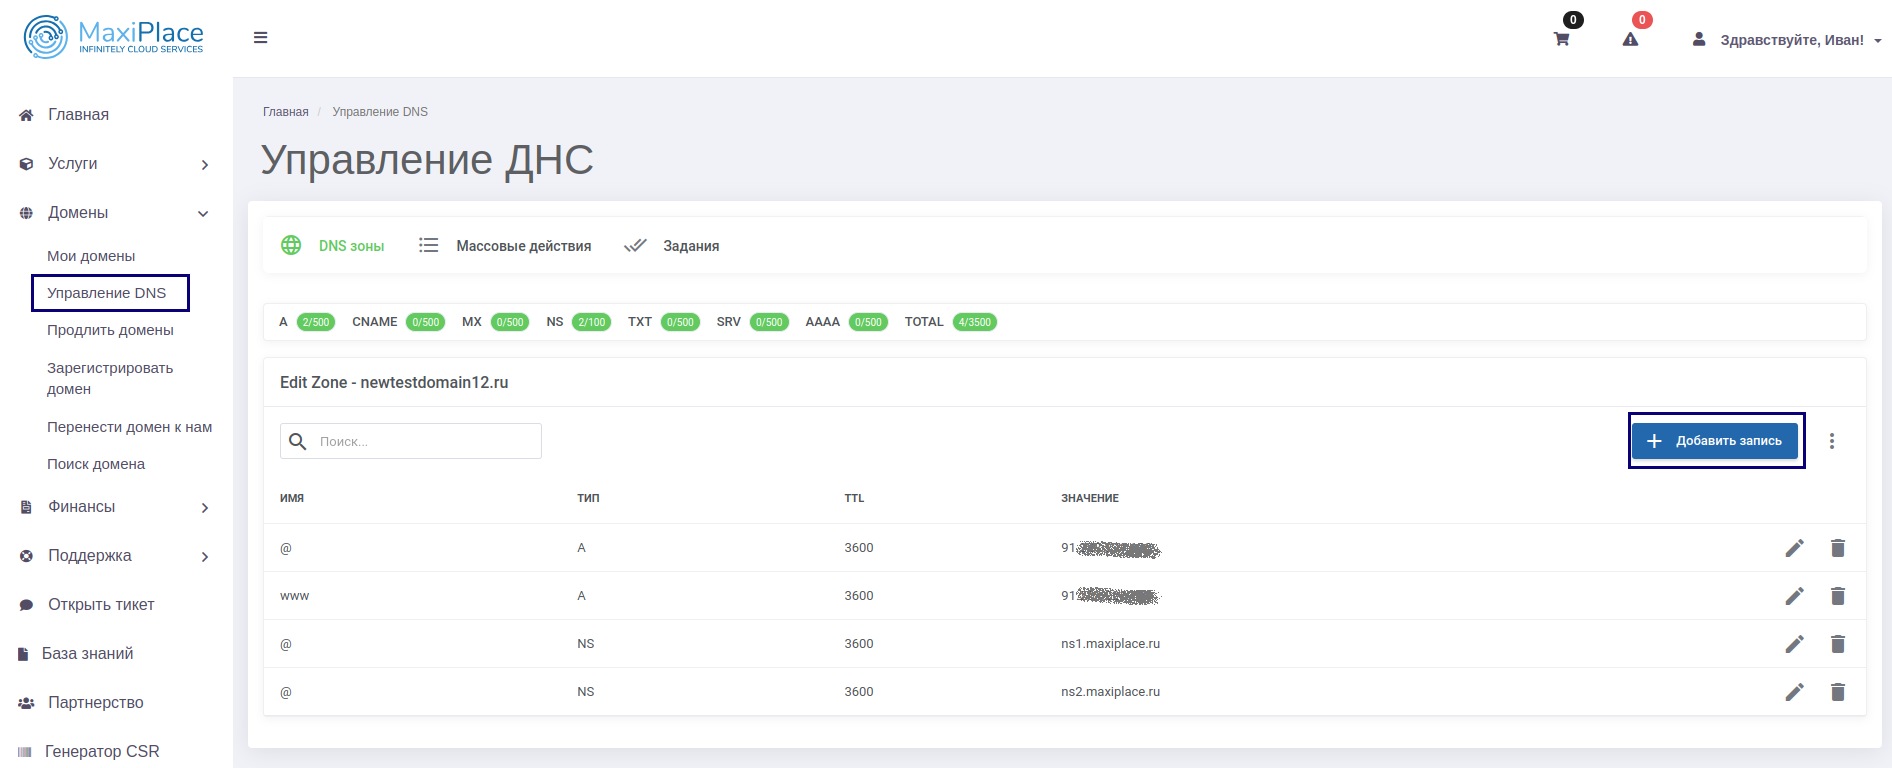Click the Поддержка lifebuoy icon
This screenshot has height=768, width=1892.
(x=26, y=556)
